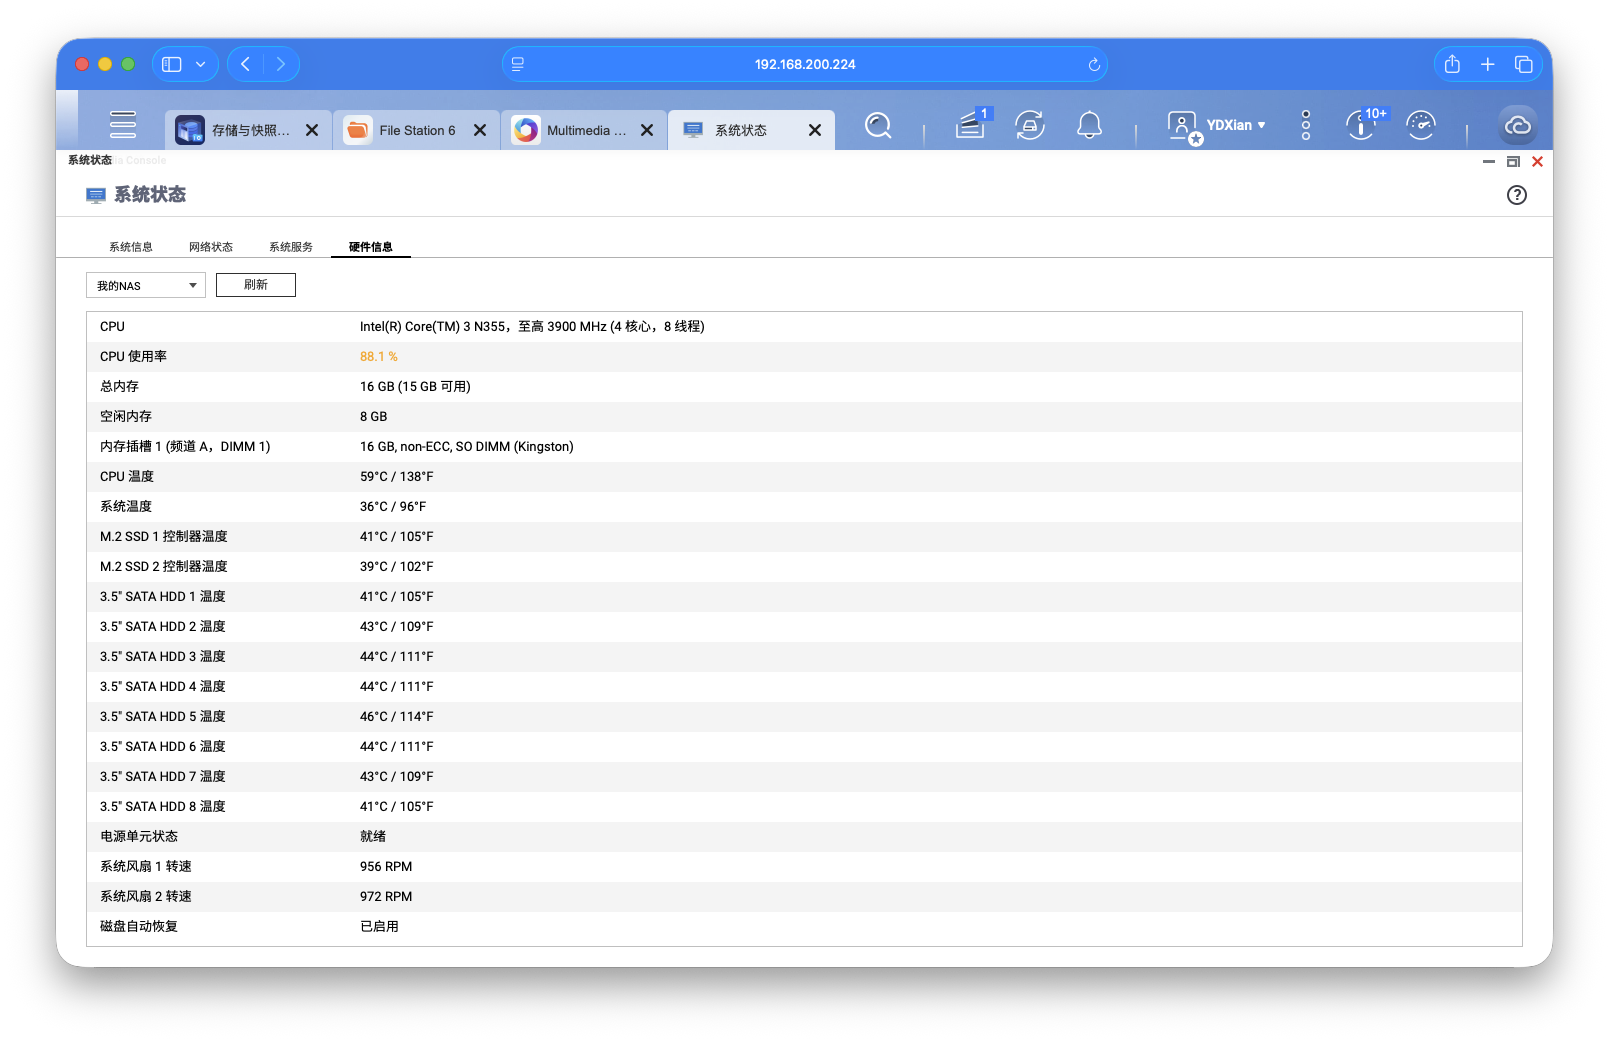Close the Multimedia taskbar tab
The width and height of the screenshot is (1609, 1041).
[647, 131]
